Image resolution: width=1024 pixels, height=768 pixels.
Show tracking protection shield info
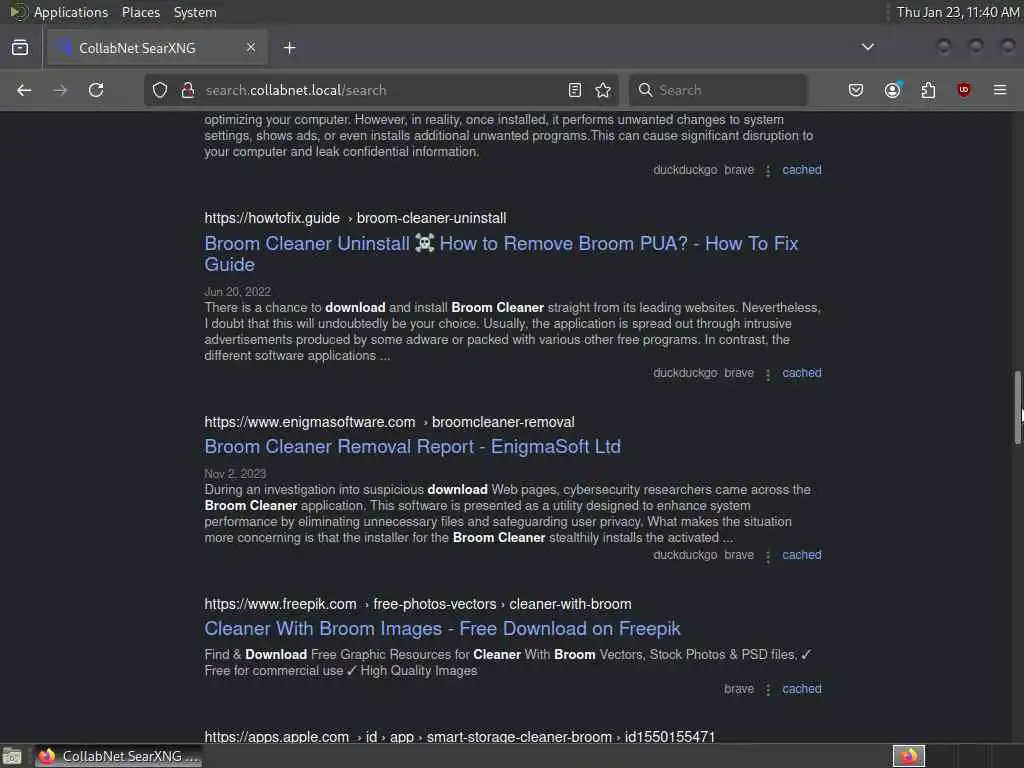160,90
